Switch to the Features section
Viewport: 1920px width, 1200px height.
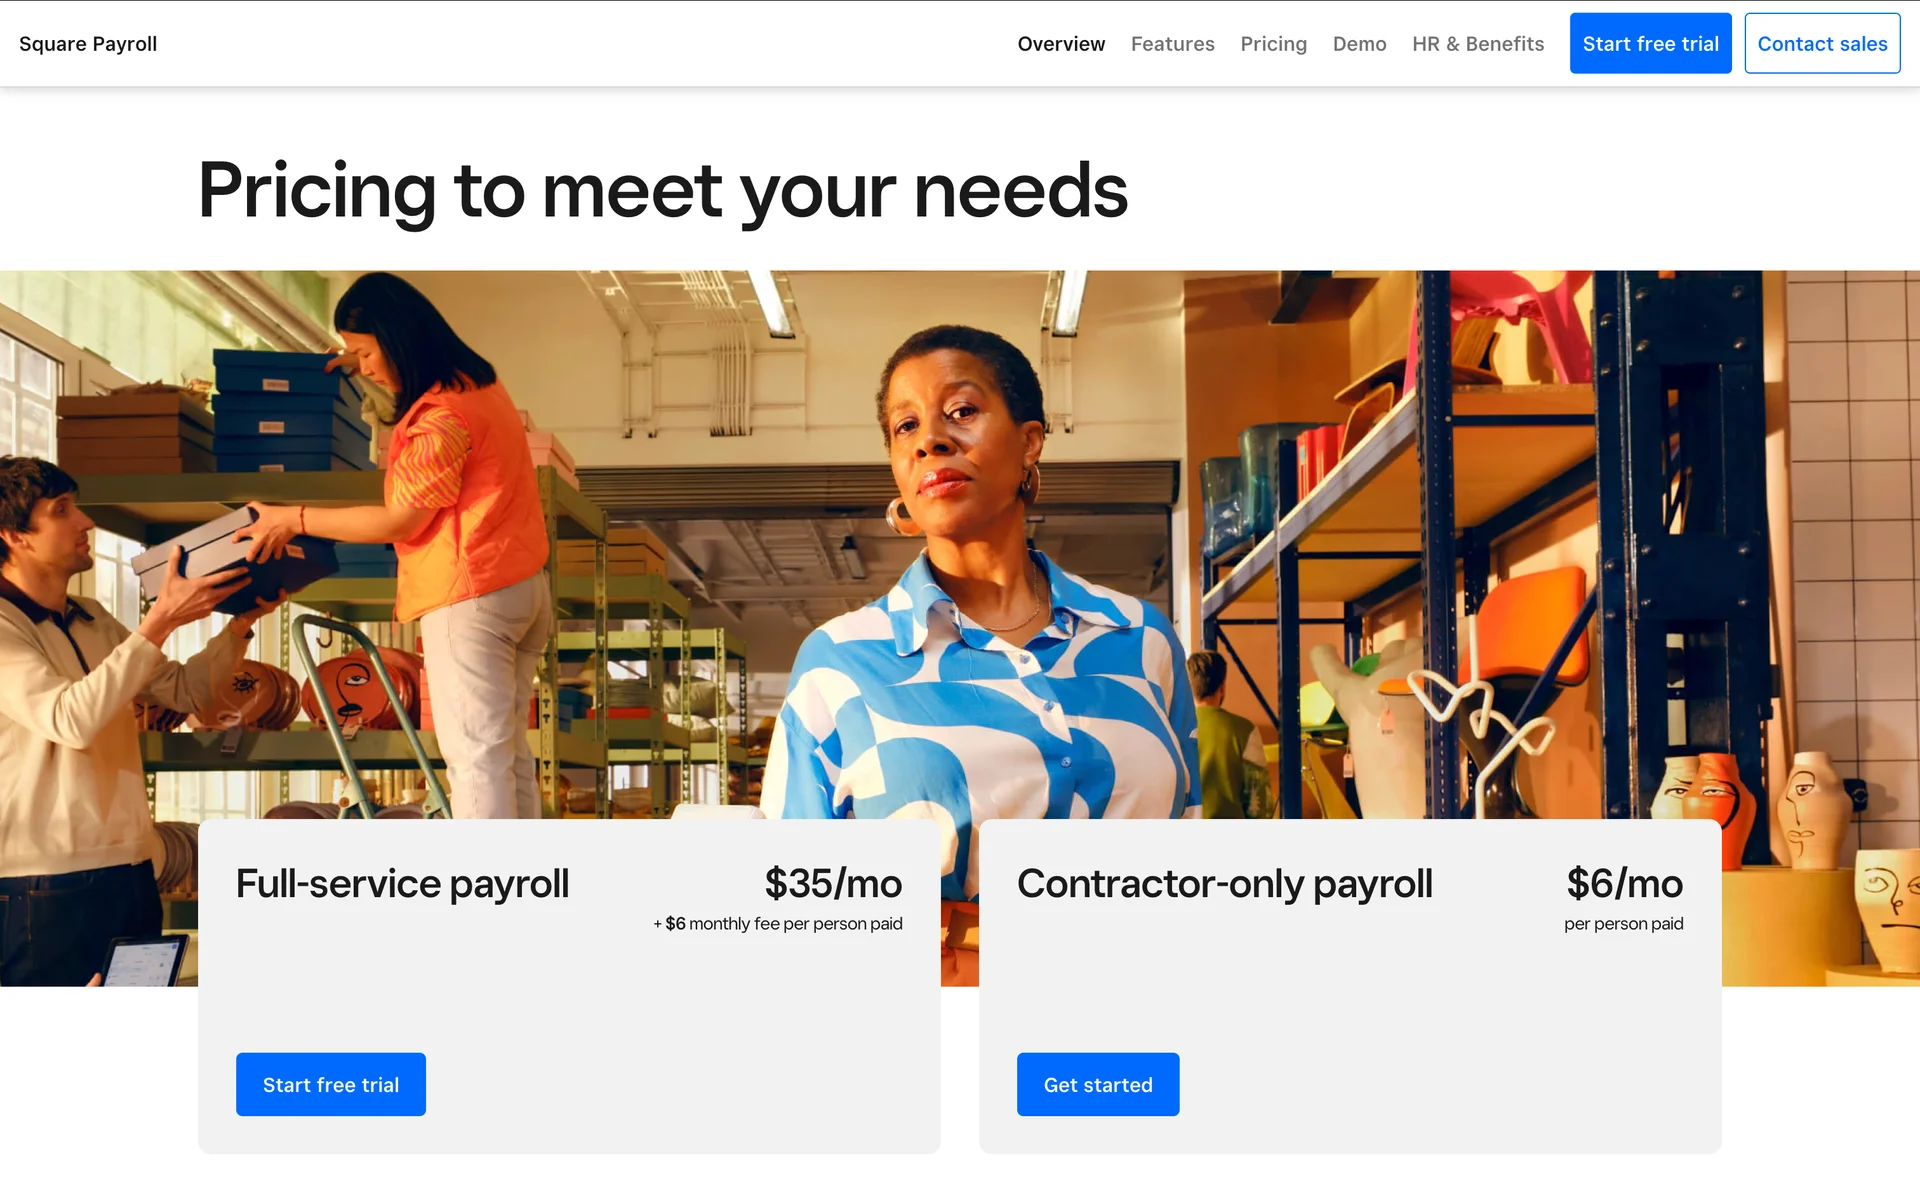(x=1172, y=44)
